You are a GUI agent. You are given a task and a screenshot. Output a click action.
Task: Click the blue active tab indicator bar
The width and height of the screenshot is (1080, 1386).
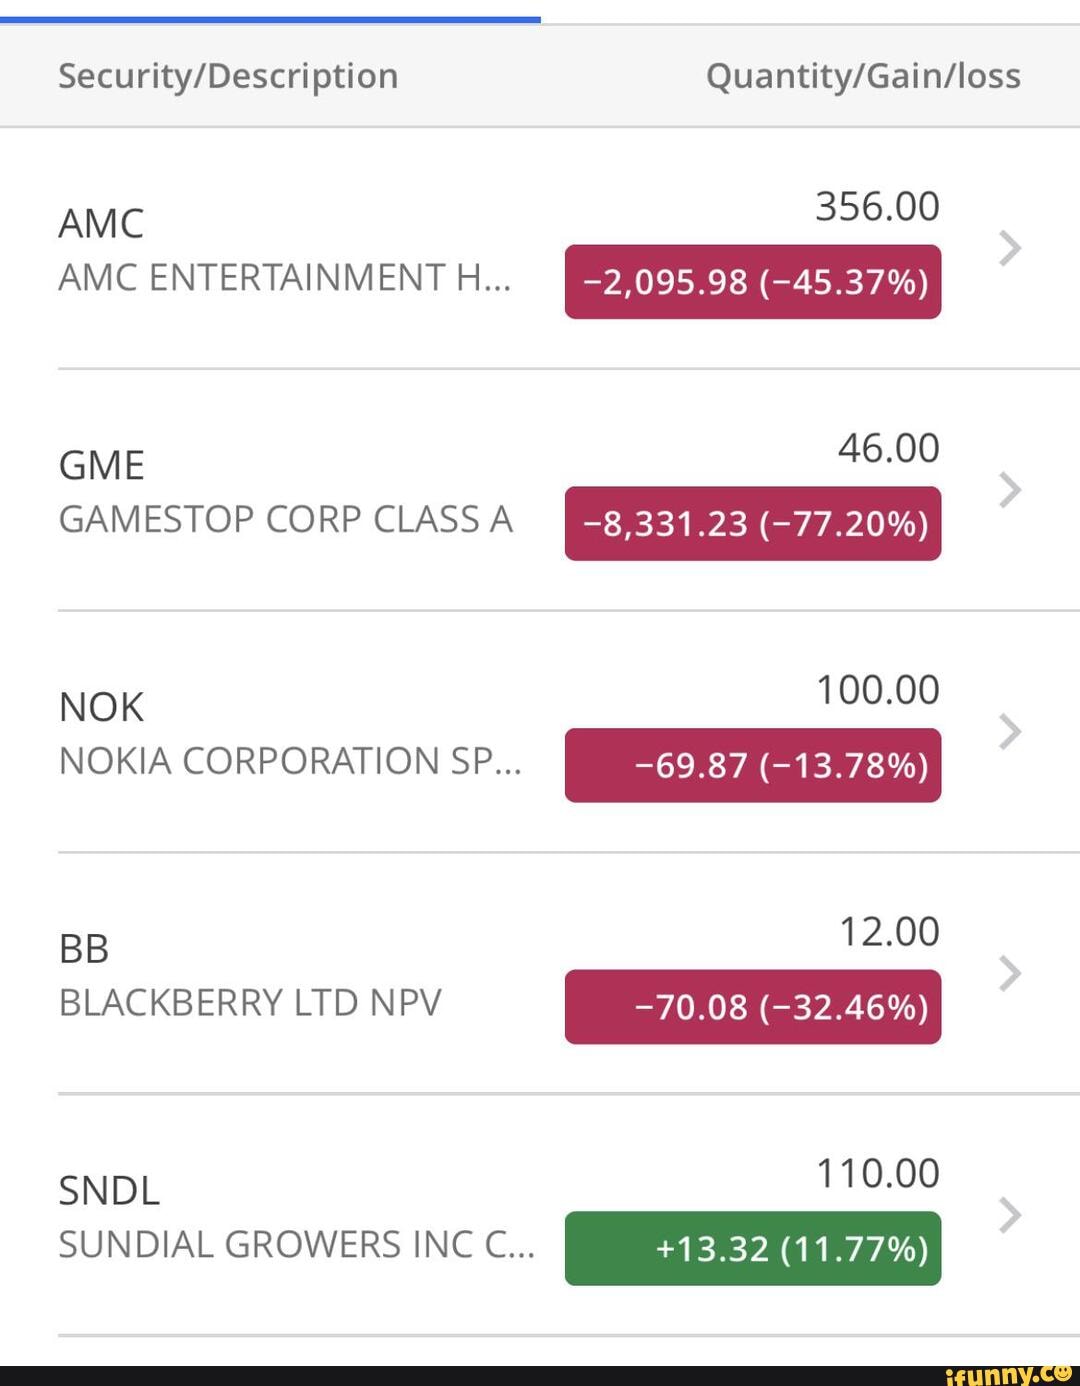tap(270, 18)
